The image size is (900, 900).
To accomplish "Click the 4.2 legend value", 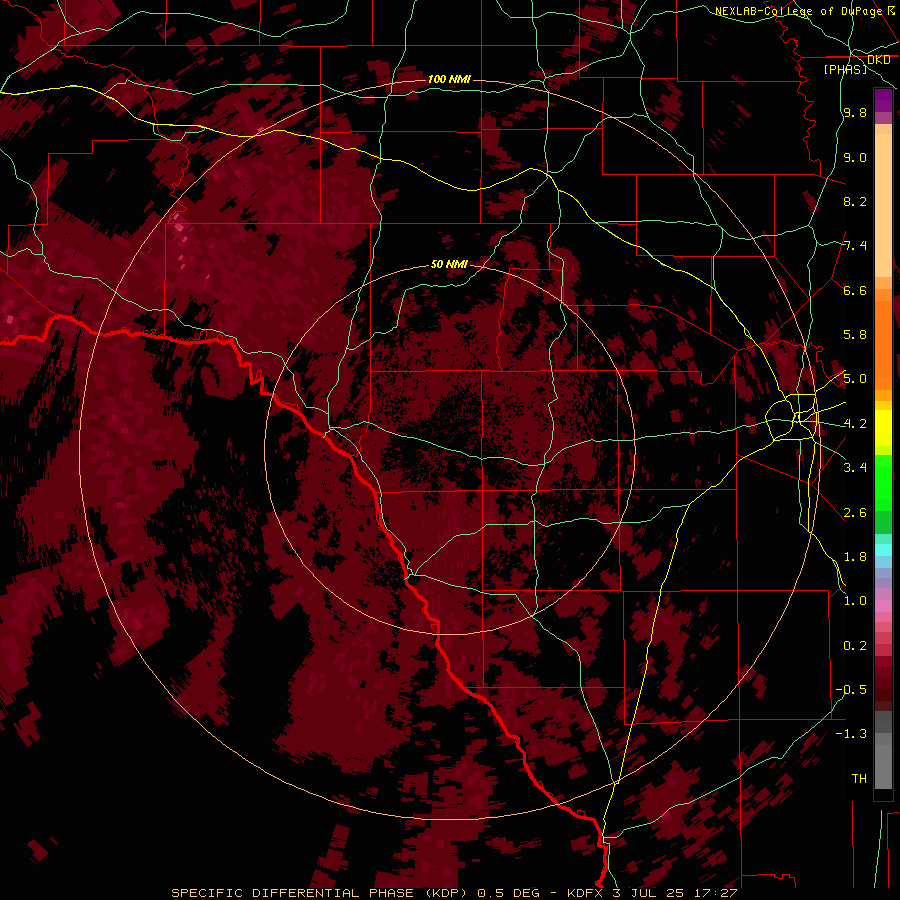I will point(855,424).
